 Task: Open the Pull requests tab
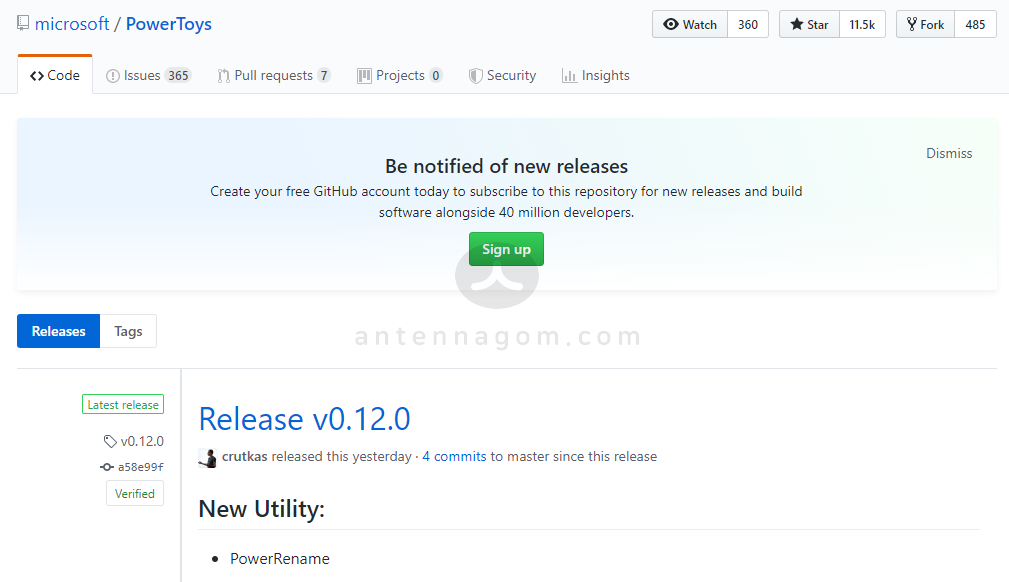click(274, 75)
